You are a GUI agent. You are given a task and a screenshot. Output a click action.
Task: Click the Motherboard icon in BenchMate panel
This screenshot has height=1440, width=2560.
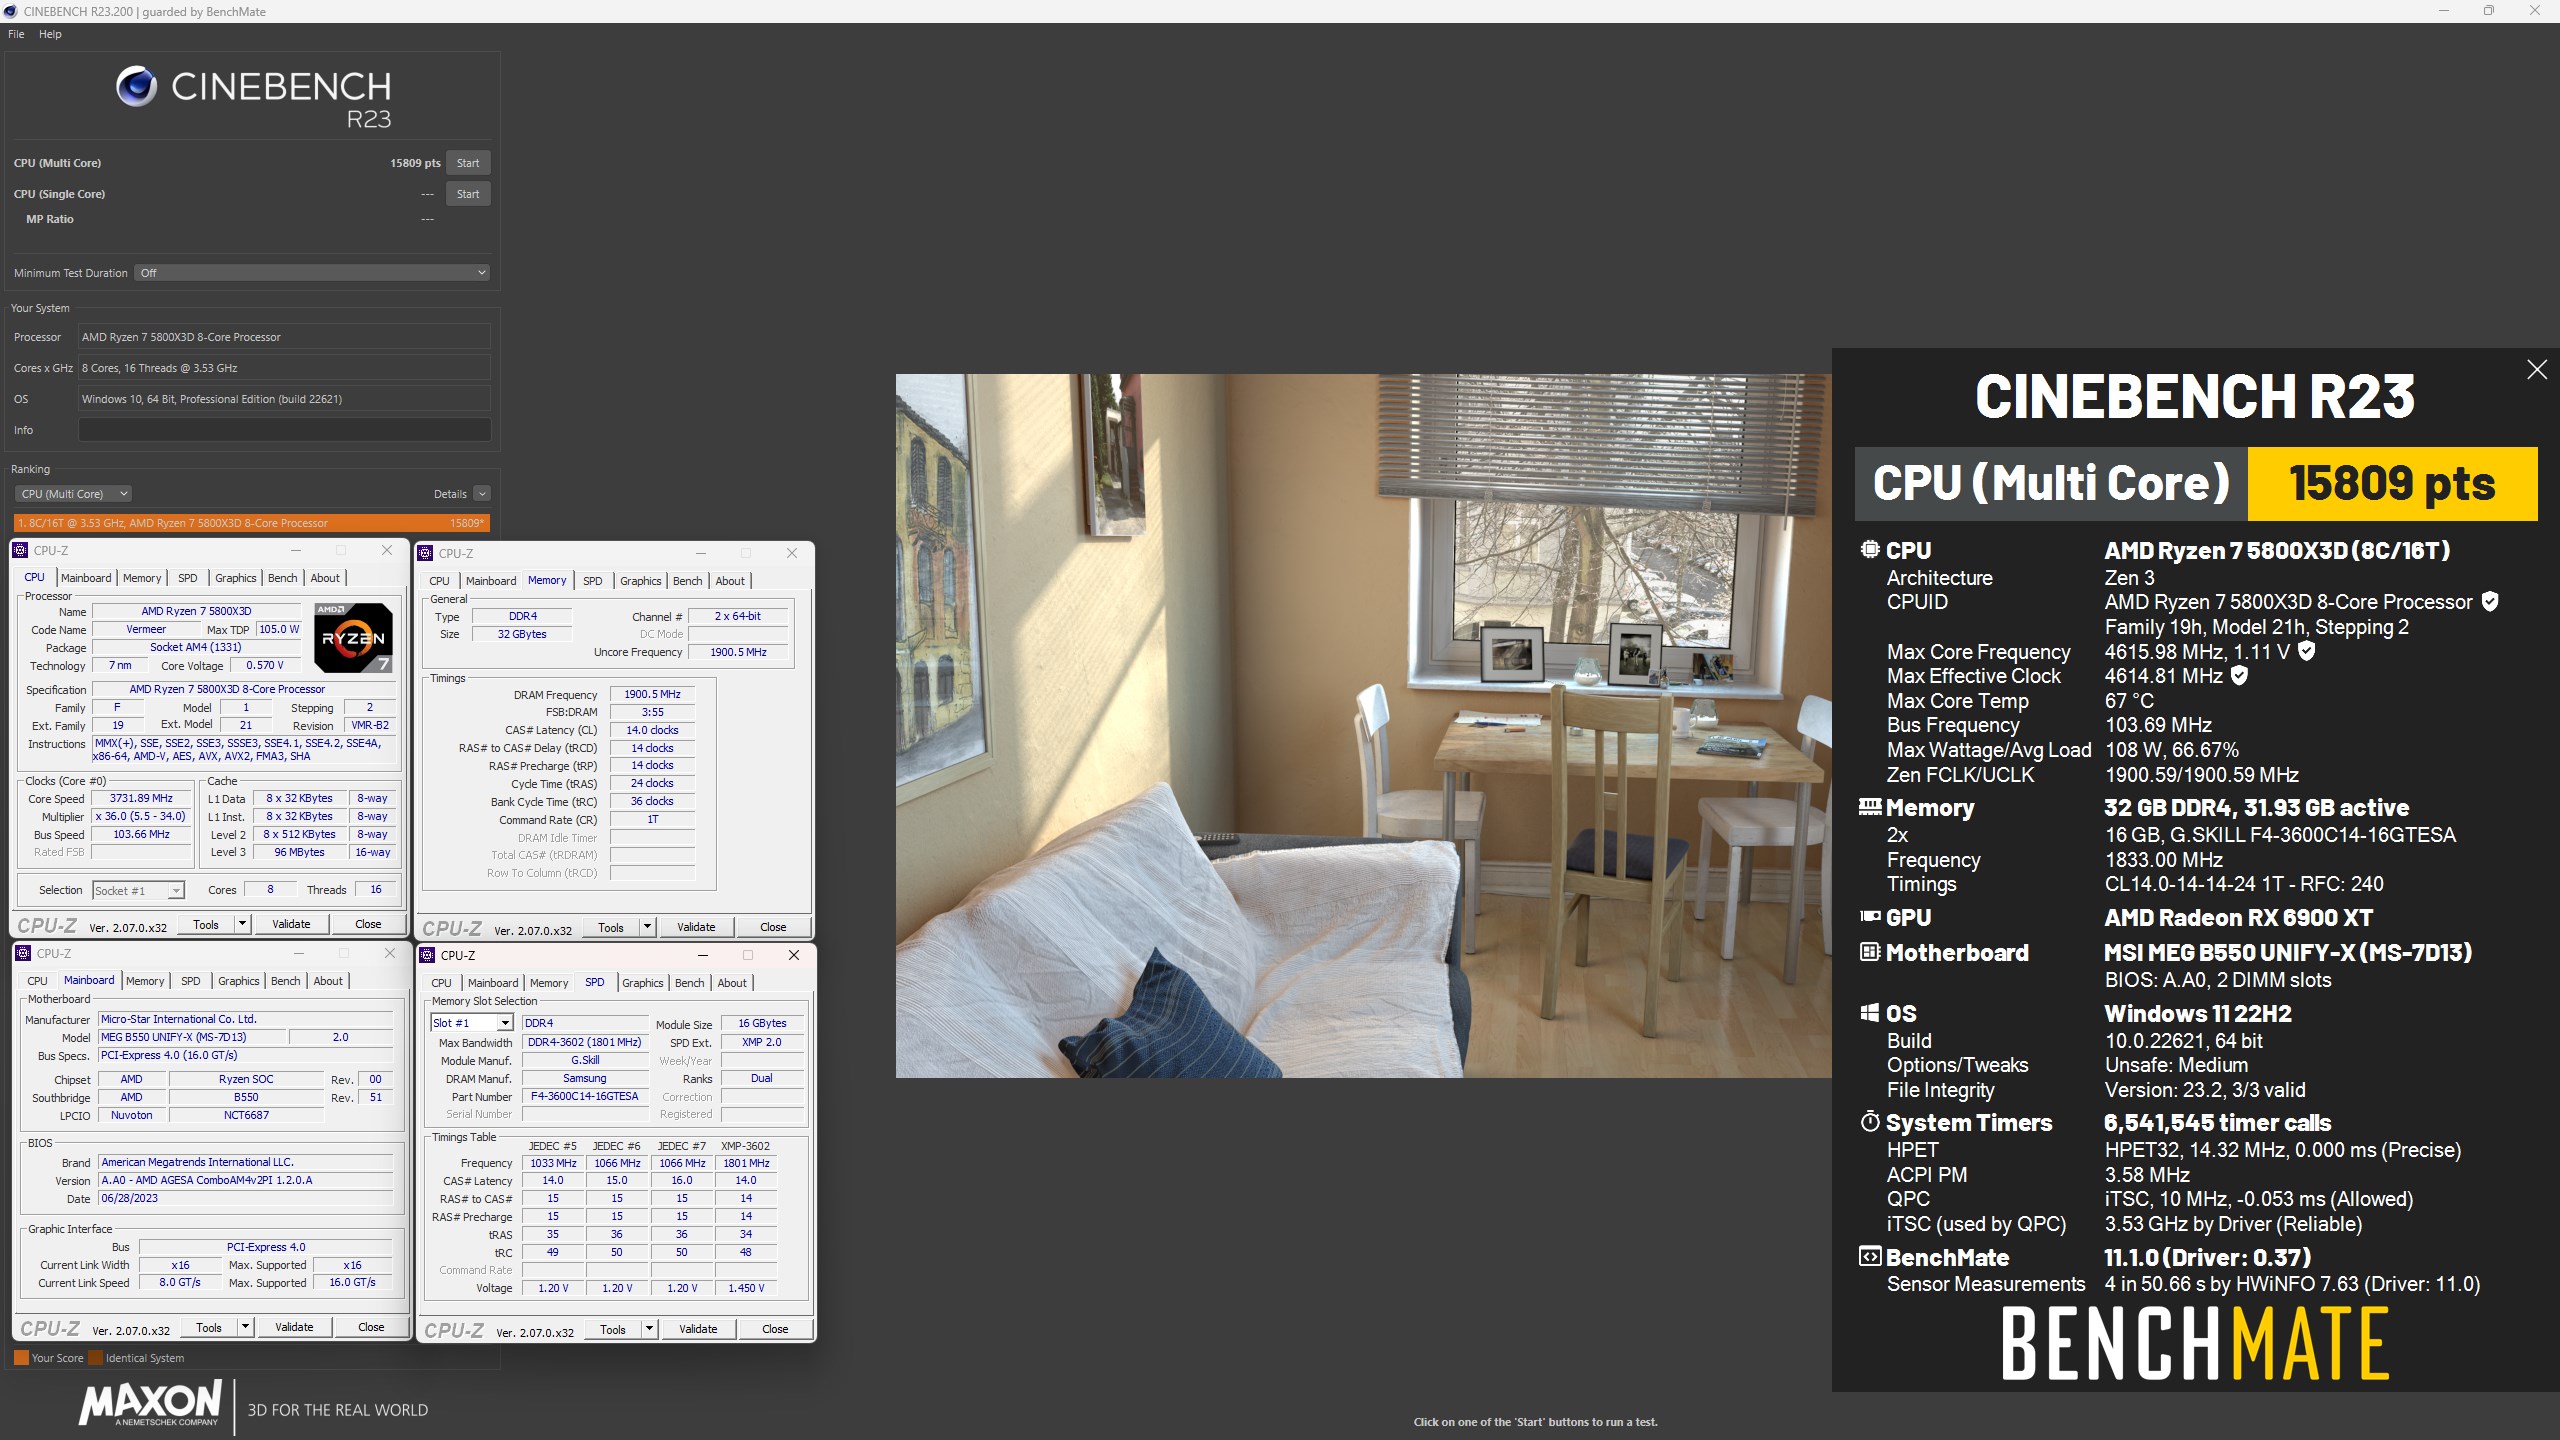pos(1870,952)
